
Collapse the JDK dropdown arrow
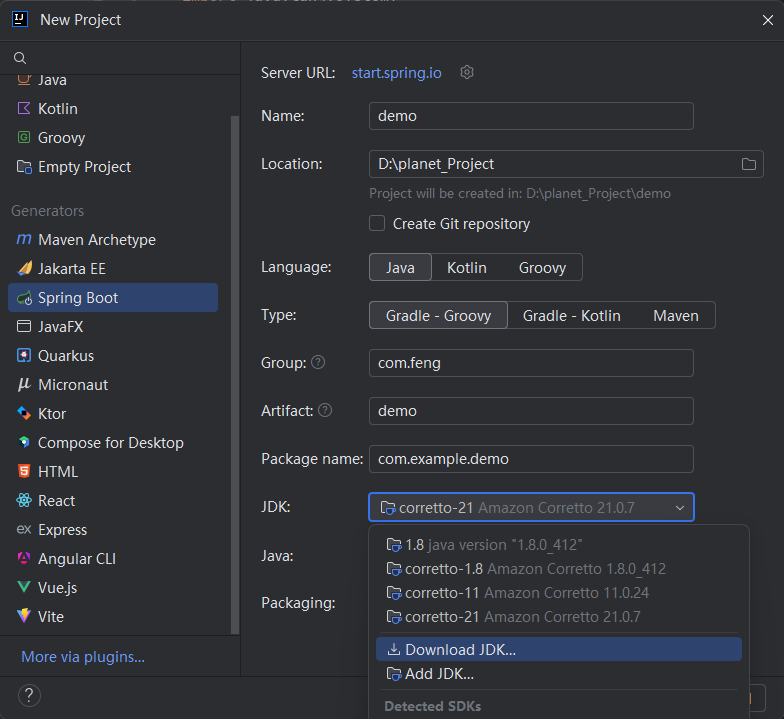tap(680, 508)
